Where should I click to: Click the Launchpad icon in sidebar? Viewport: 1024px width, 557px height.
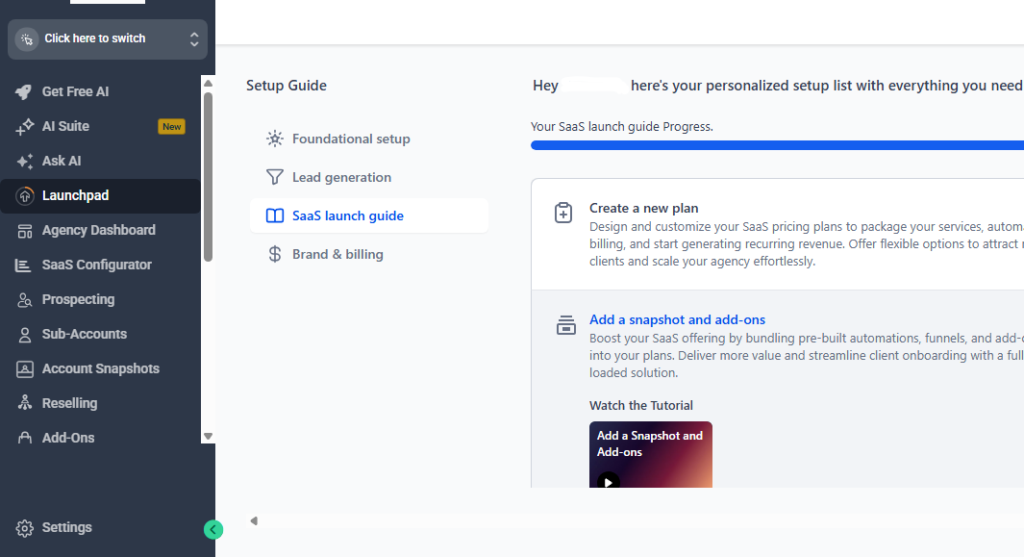(x=24, y=195)
